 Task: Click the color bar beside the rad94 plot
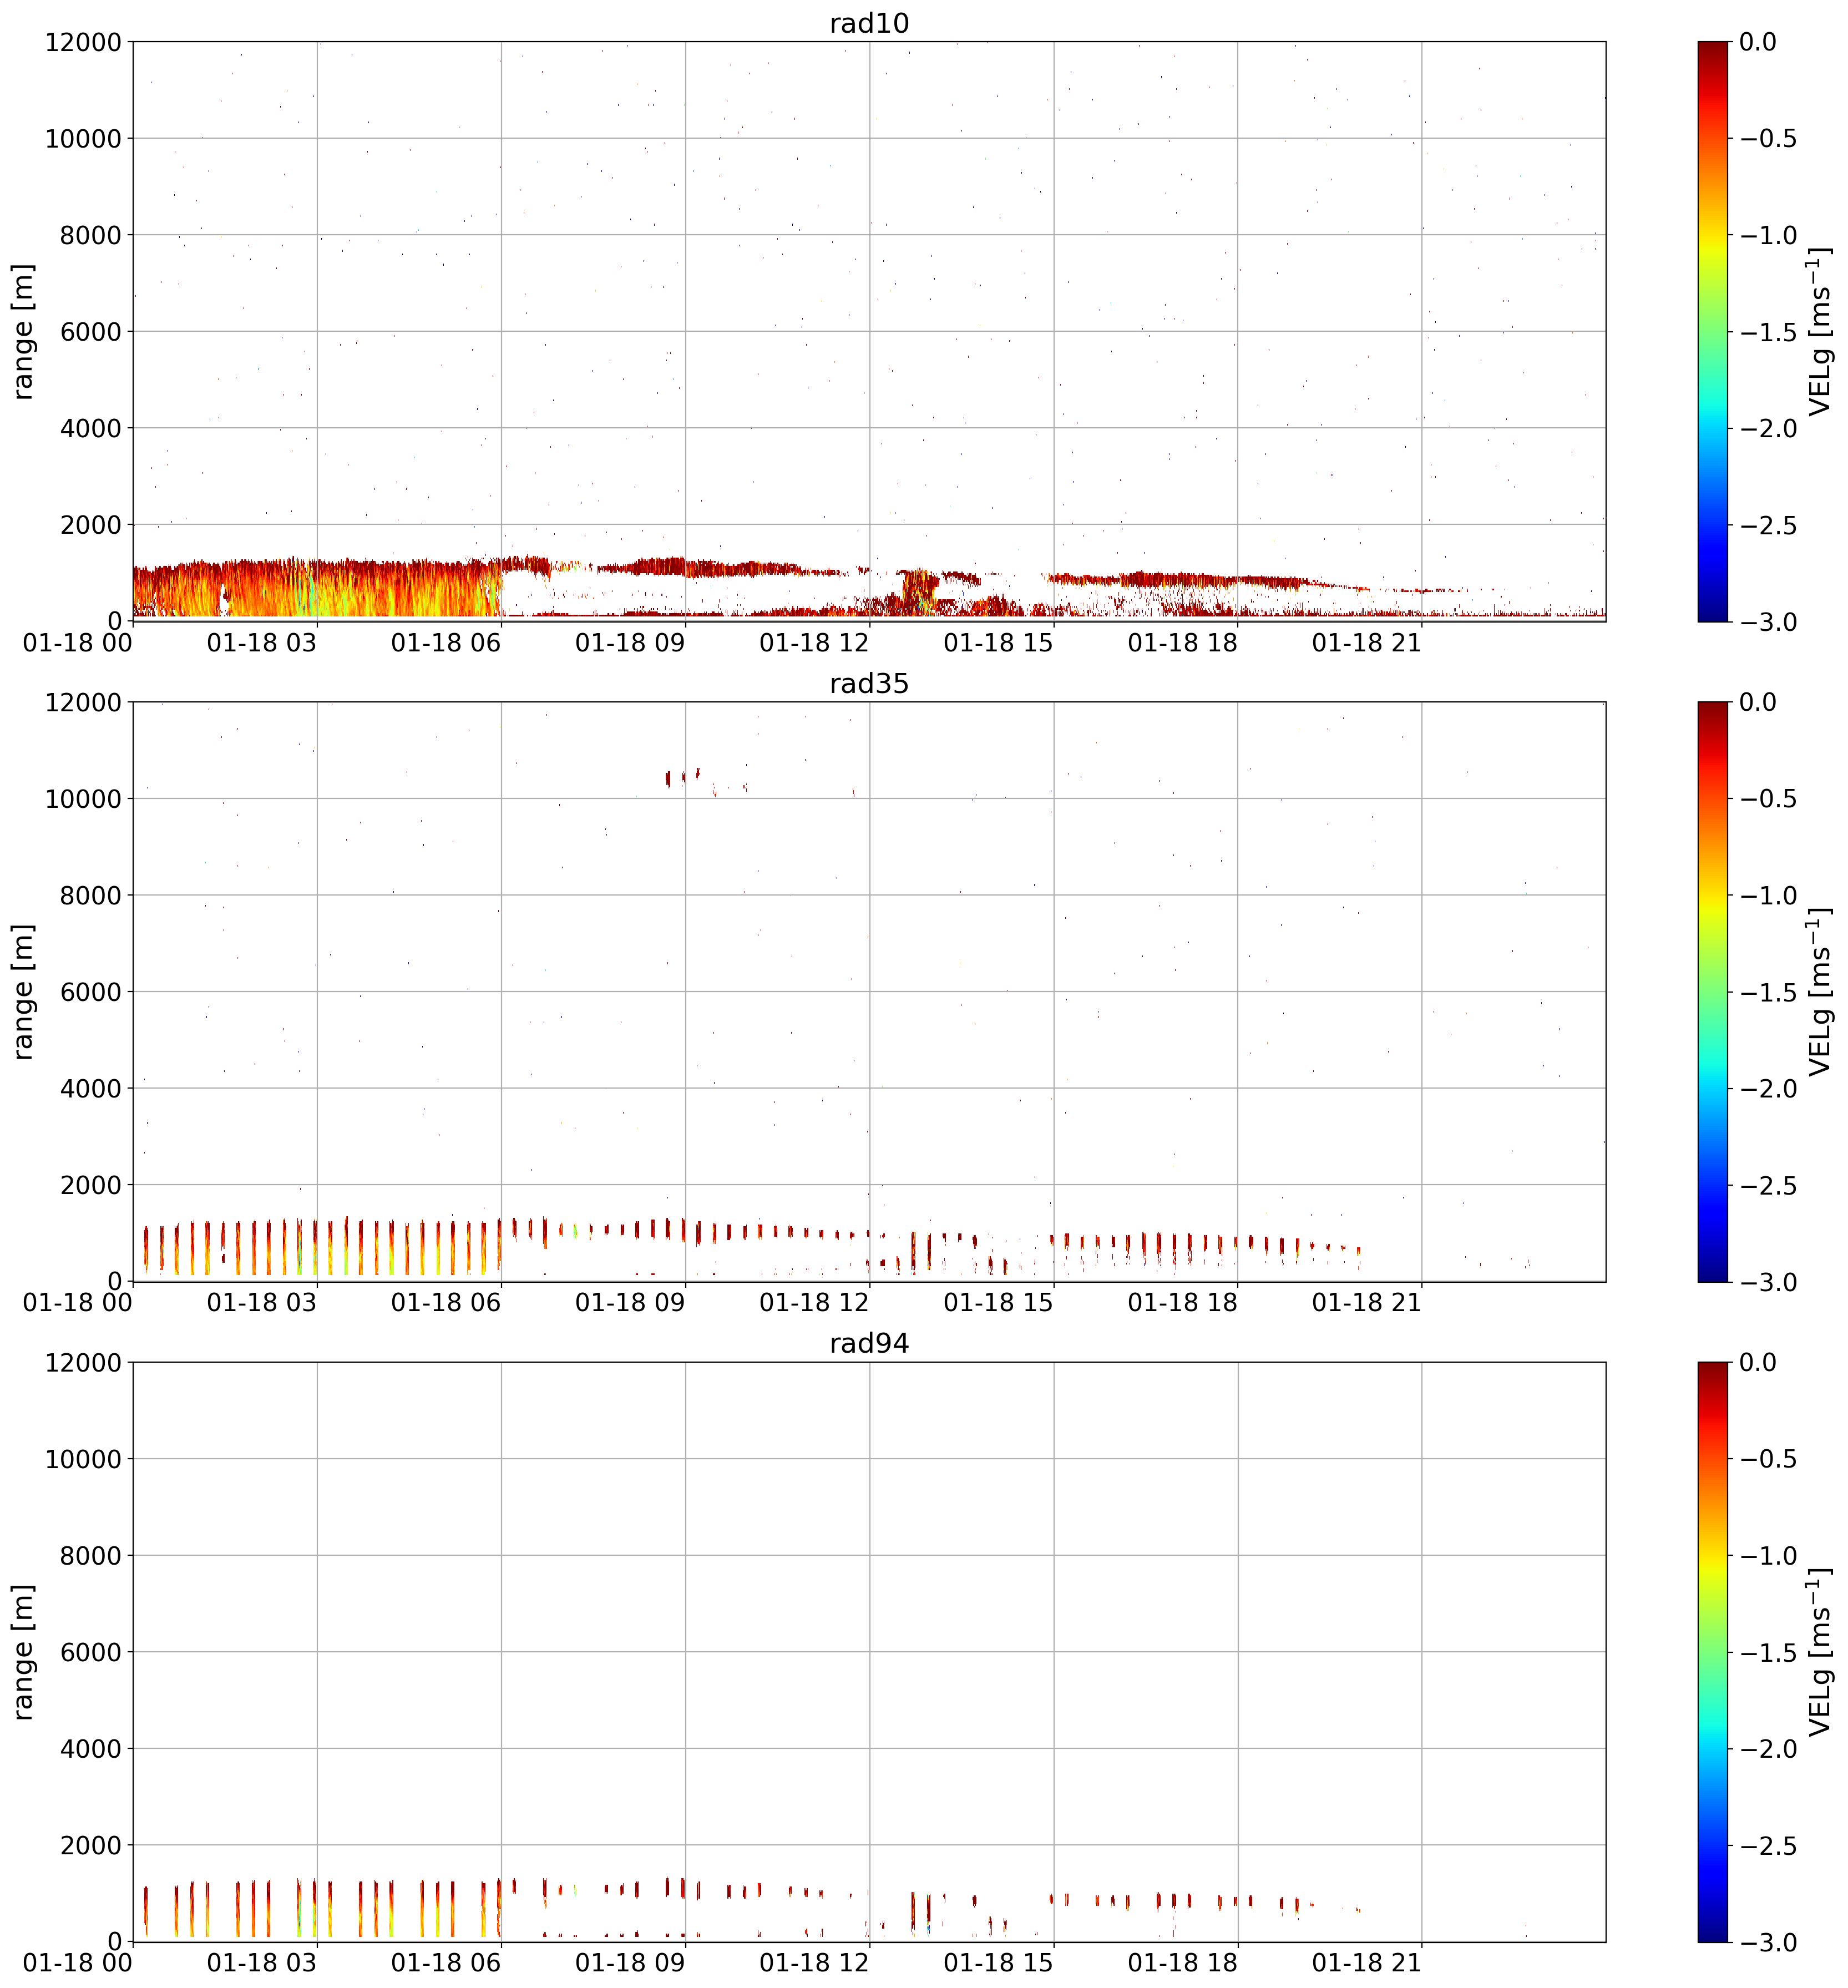coord(1712,1652)
